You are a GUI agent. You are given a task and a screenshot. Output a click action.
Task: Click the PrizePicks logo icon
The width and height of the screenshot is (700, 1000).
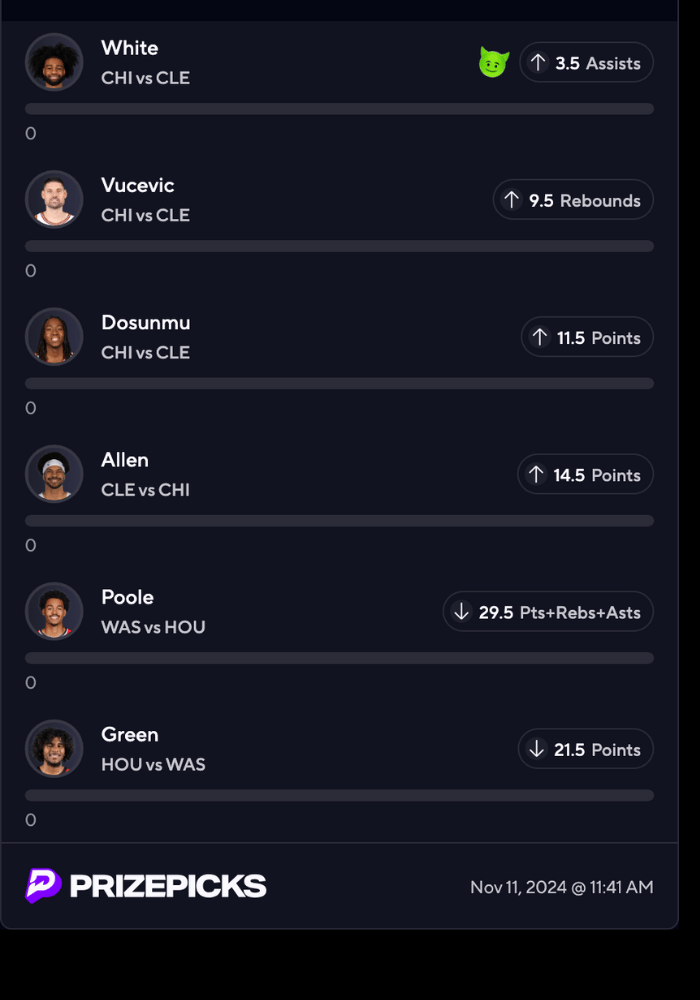pyautogui.click(x=43, y=886)
